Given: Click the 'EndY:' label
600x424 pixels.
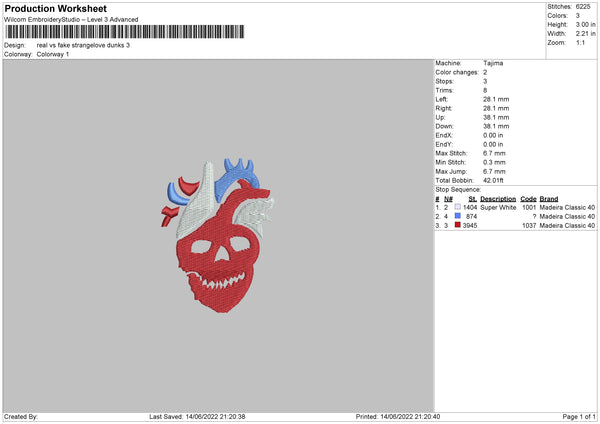Looking at the screenshot, I should [444, 145].
